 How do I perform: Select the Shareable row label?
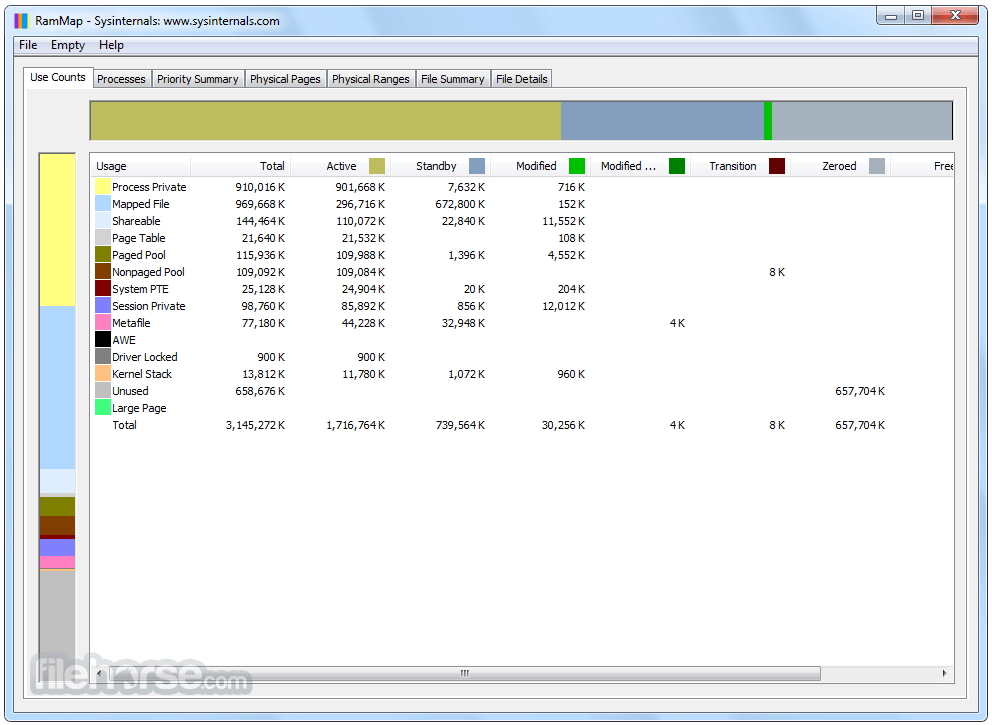(136, 221)
